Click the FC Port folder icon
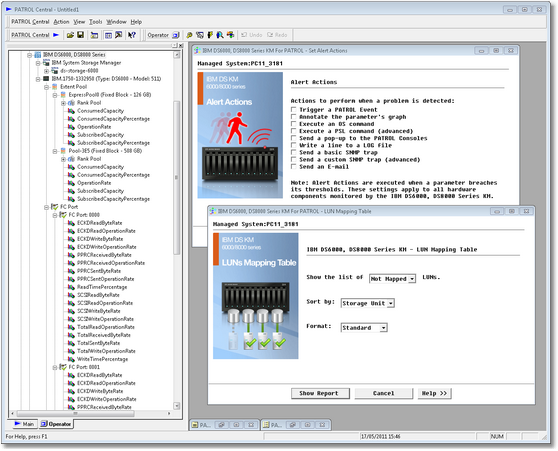Screen dimensions: 558x451 [x=54, y=207]
